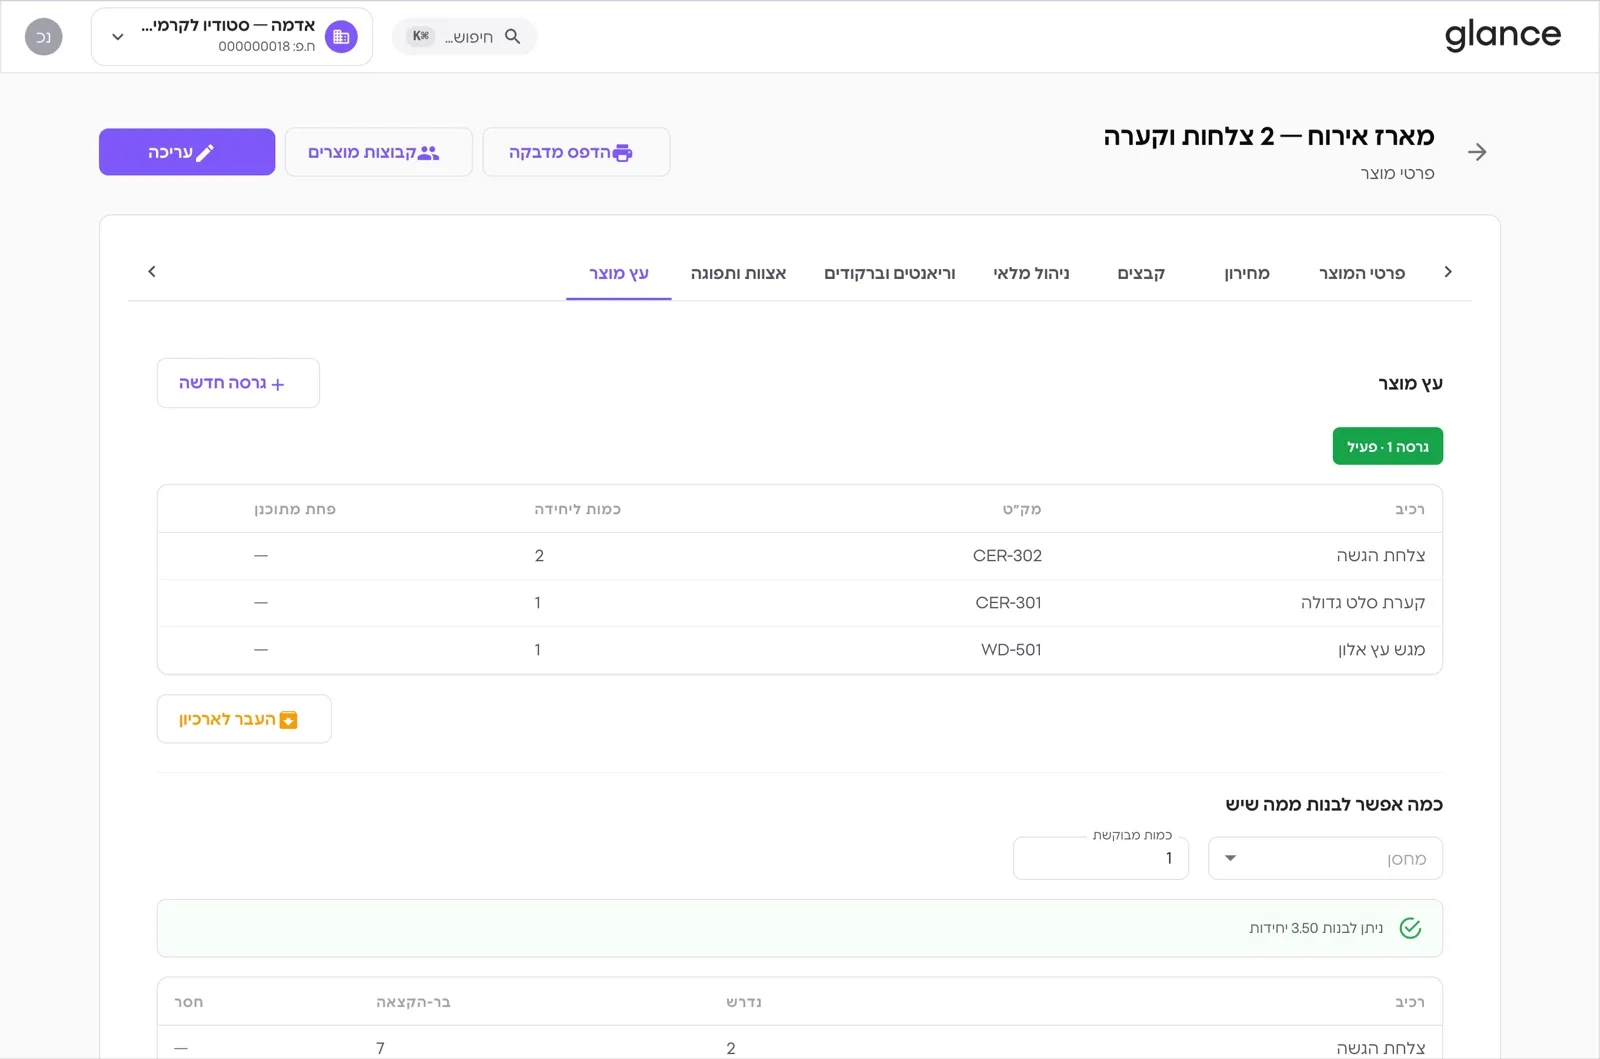
Task: Select the גרסה 1 פעיל version chip
Action: 1387,446
